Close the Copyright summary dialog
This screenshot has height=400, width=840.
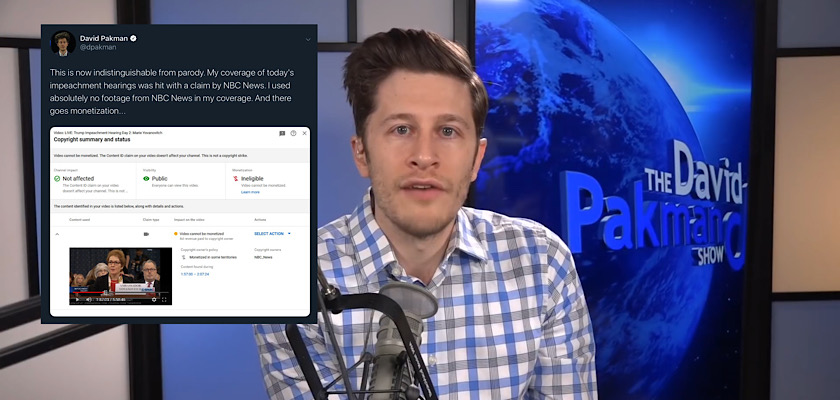click(x=304, y=133)
